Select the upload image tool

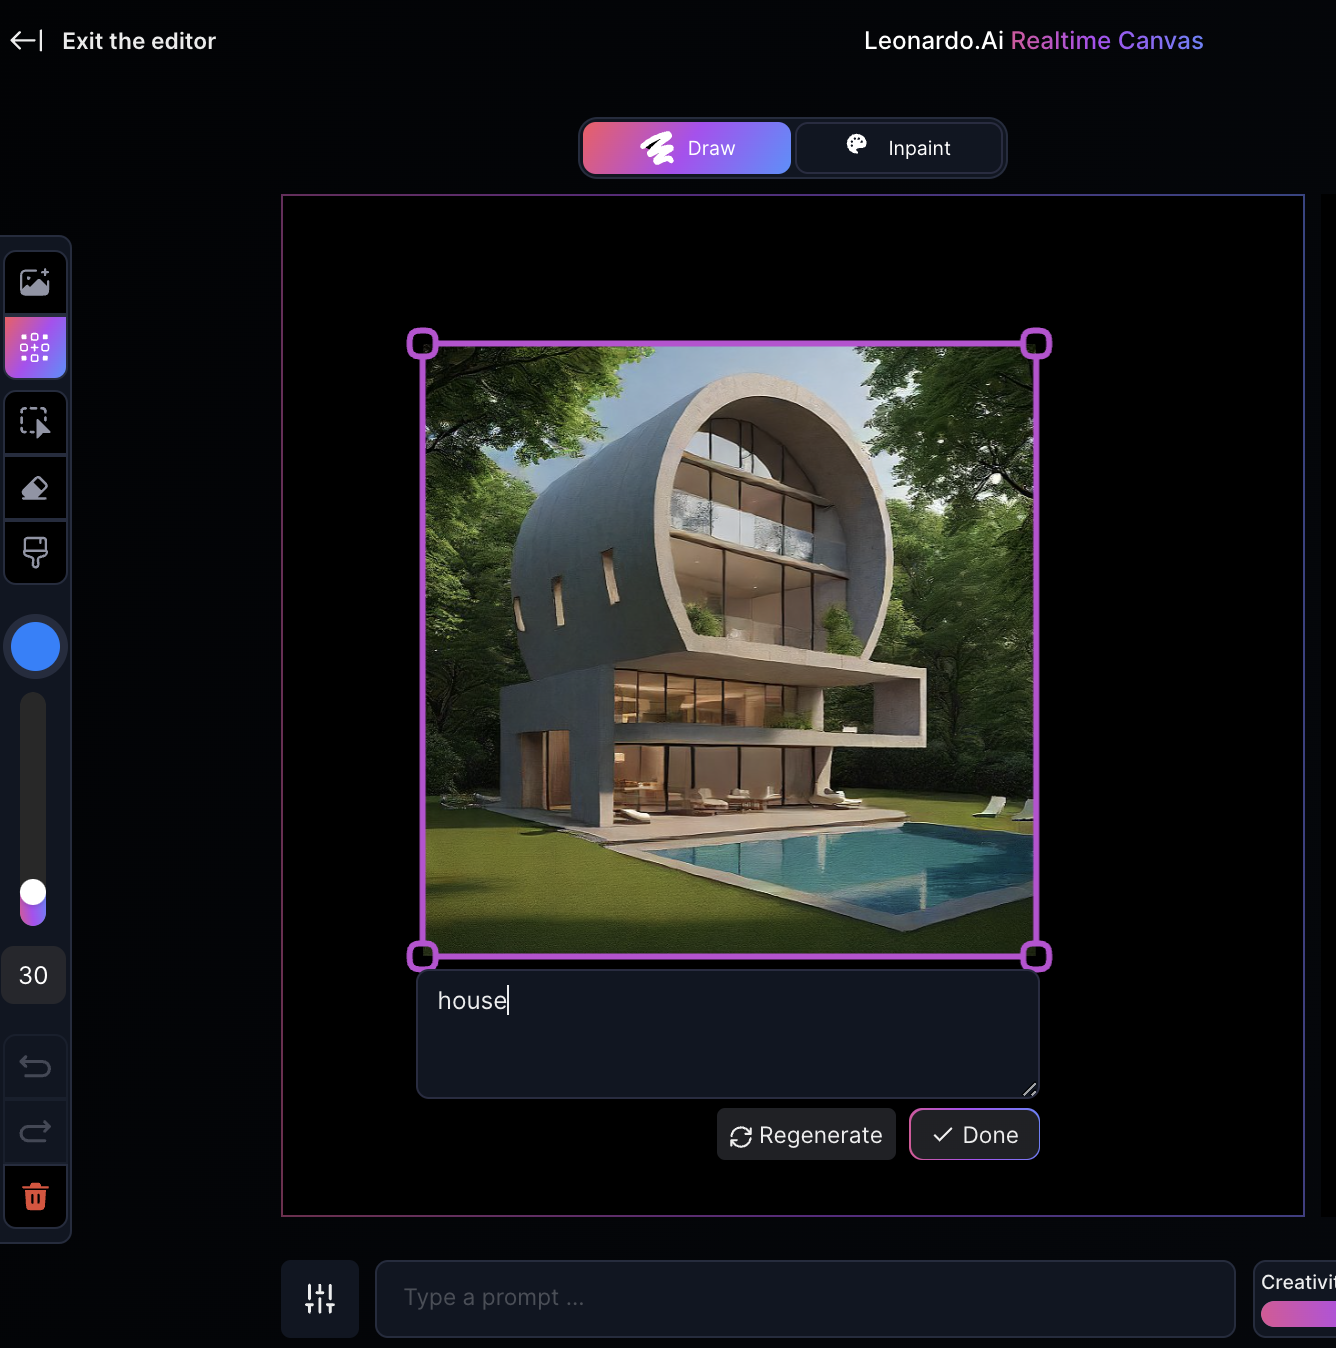coord(35,283)
